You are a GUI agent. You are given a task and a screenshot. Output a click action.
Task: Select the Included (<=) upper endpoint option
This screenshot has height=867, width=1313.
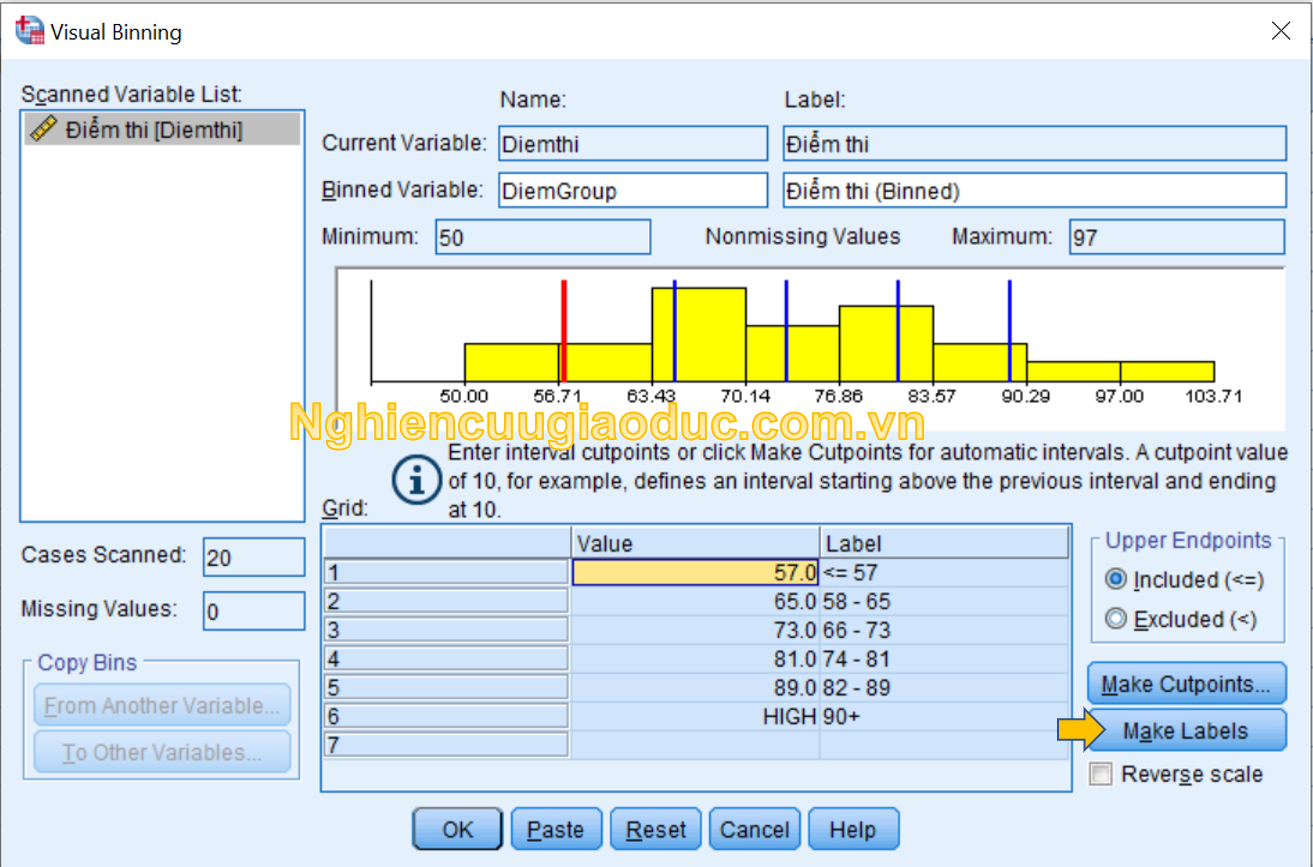click(1116, 580)
